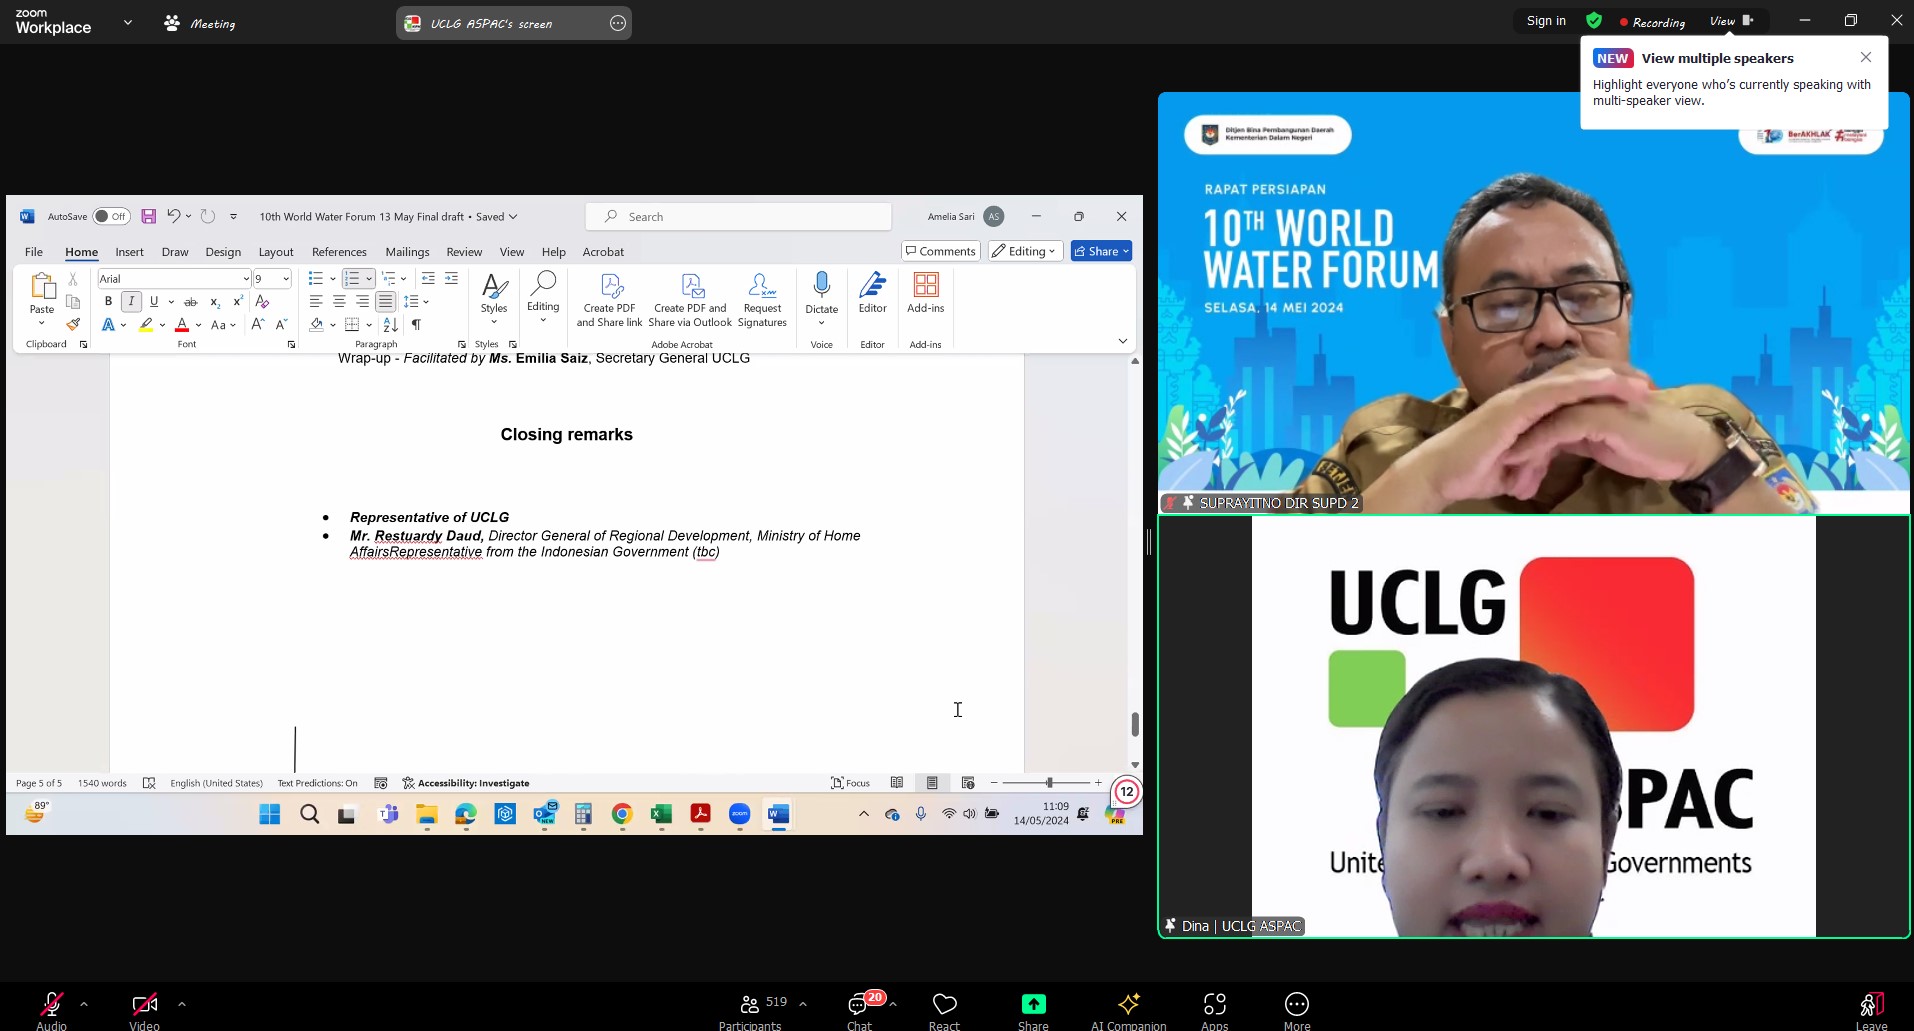Start Zoom Video button
The width and height of the screenshot is (1914, 1031).
coord(144,1011)
